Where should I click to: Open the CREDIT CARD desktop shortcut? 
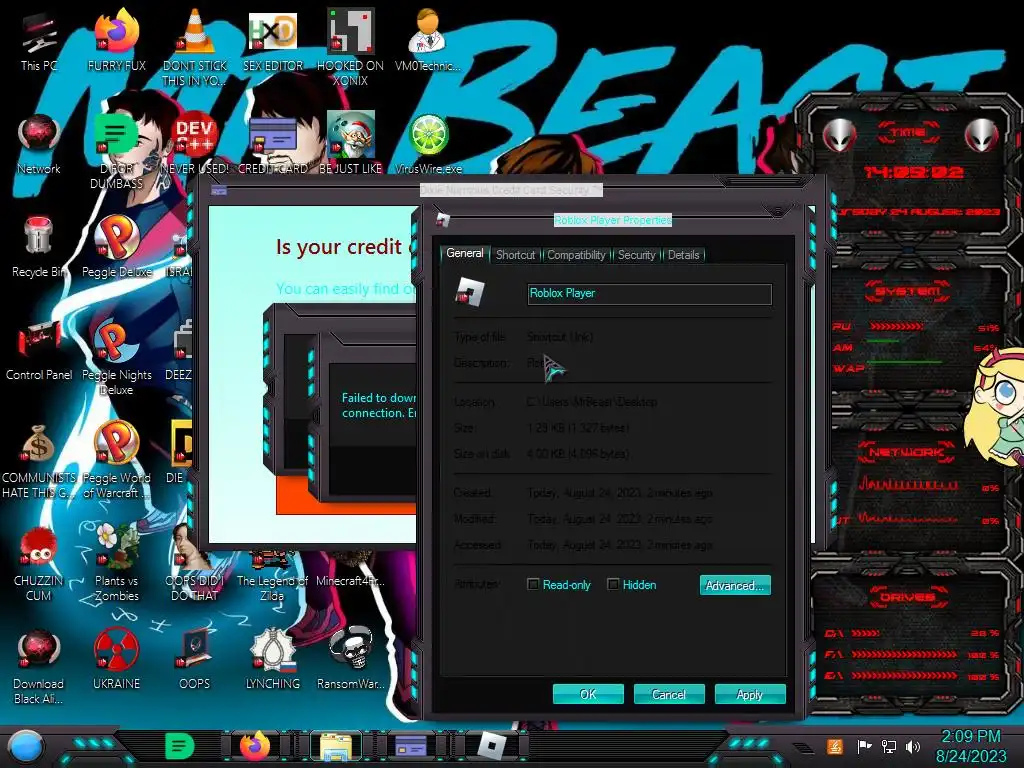click(273, 144)
